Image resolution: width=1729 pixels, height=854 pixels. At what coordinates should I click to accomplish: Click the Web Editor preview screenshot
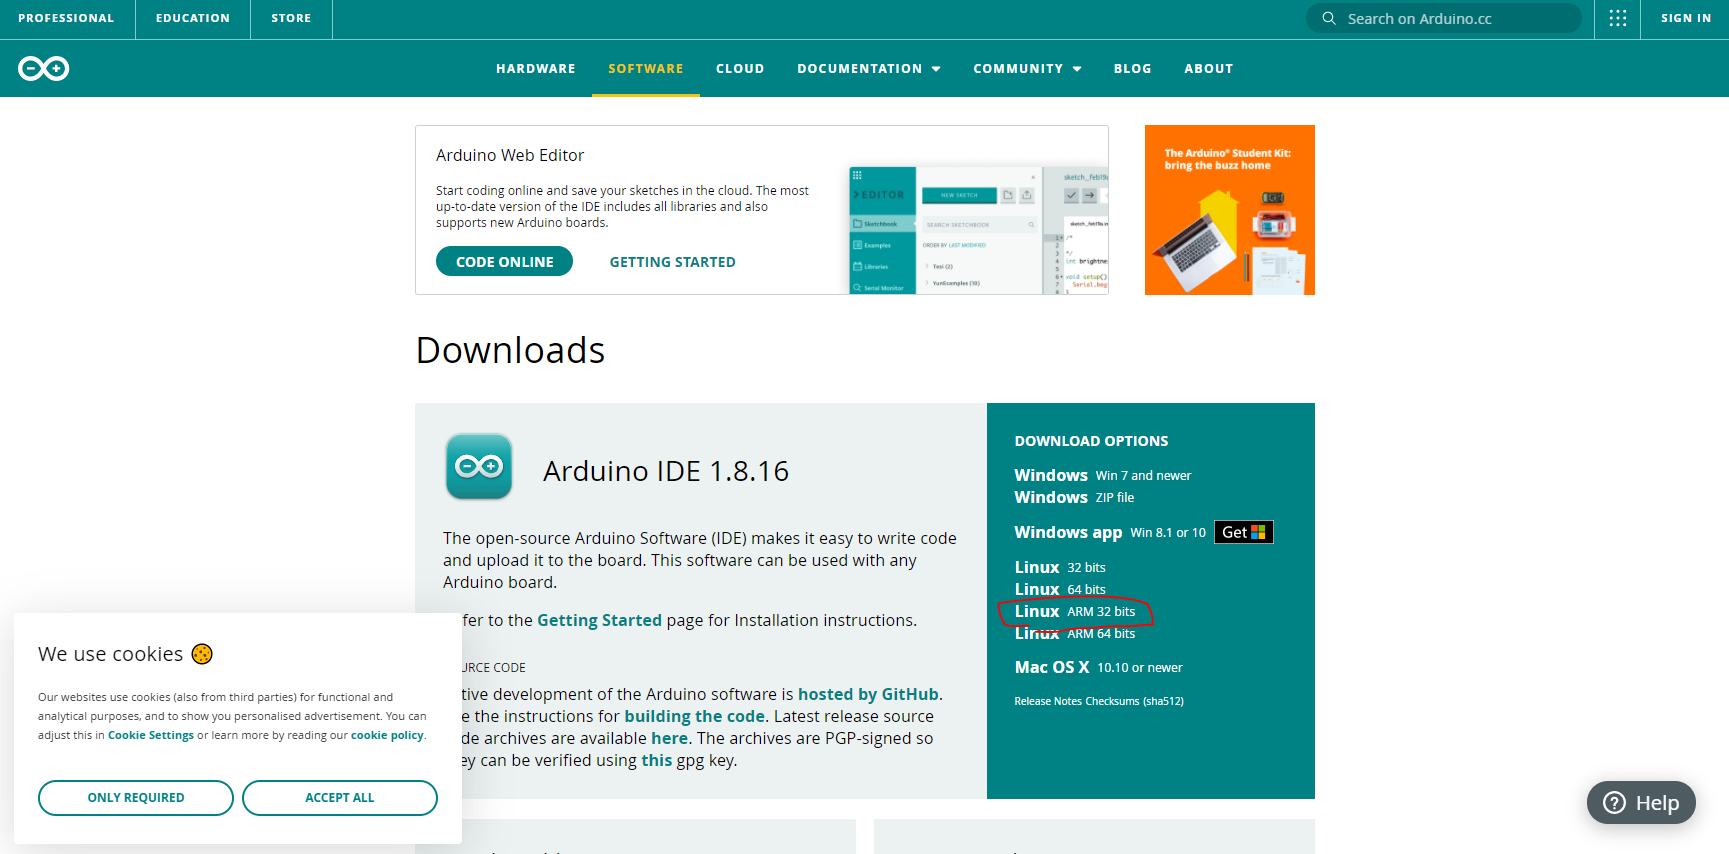(978, 230)
